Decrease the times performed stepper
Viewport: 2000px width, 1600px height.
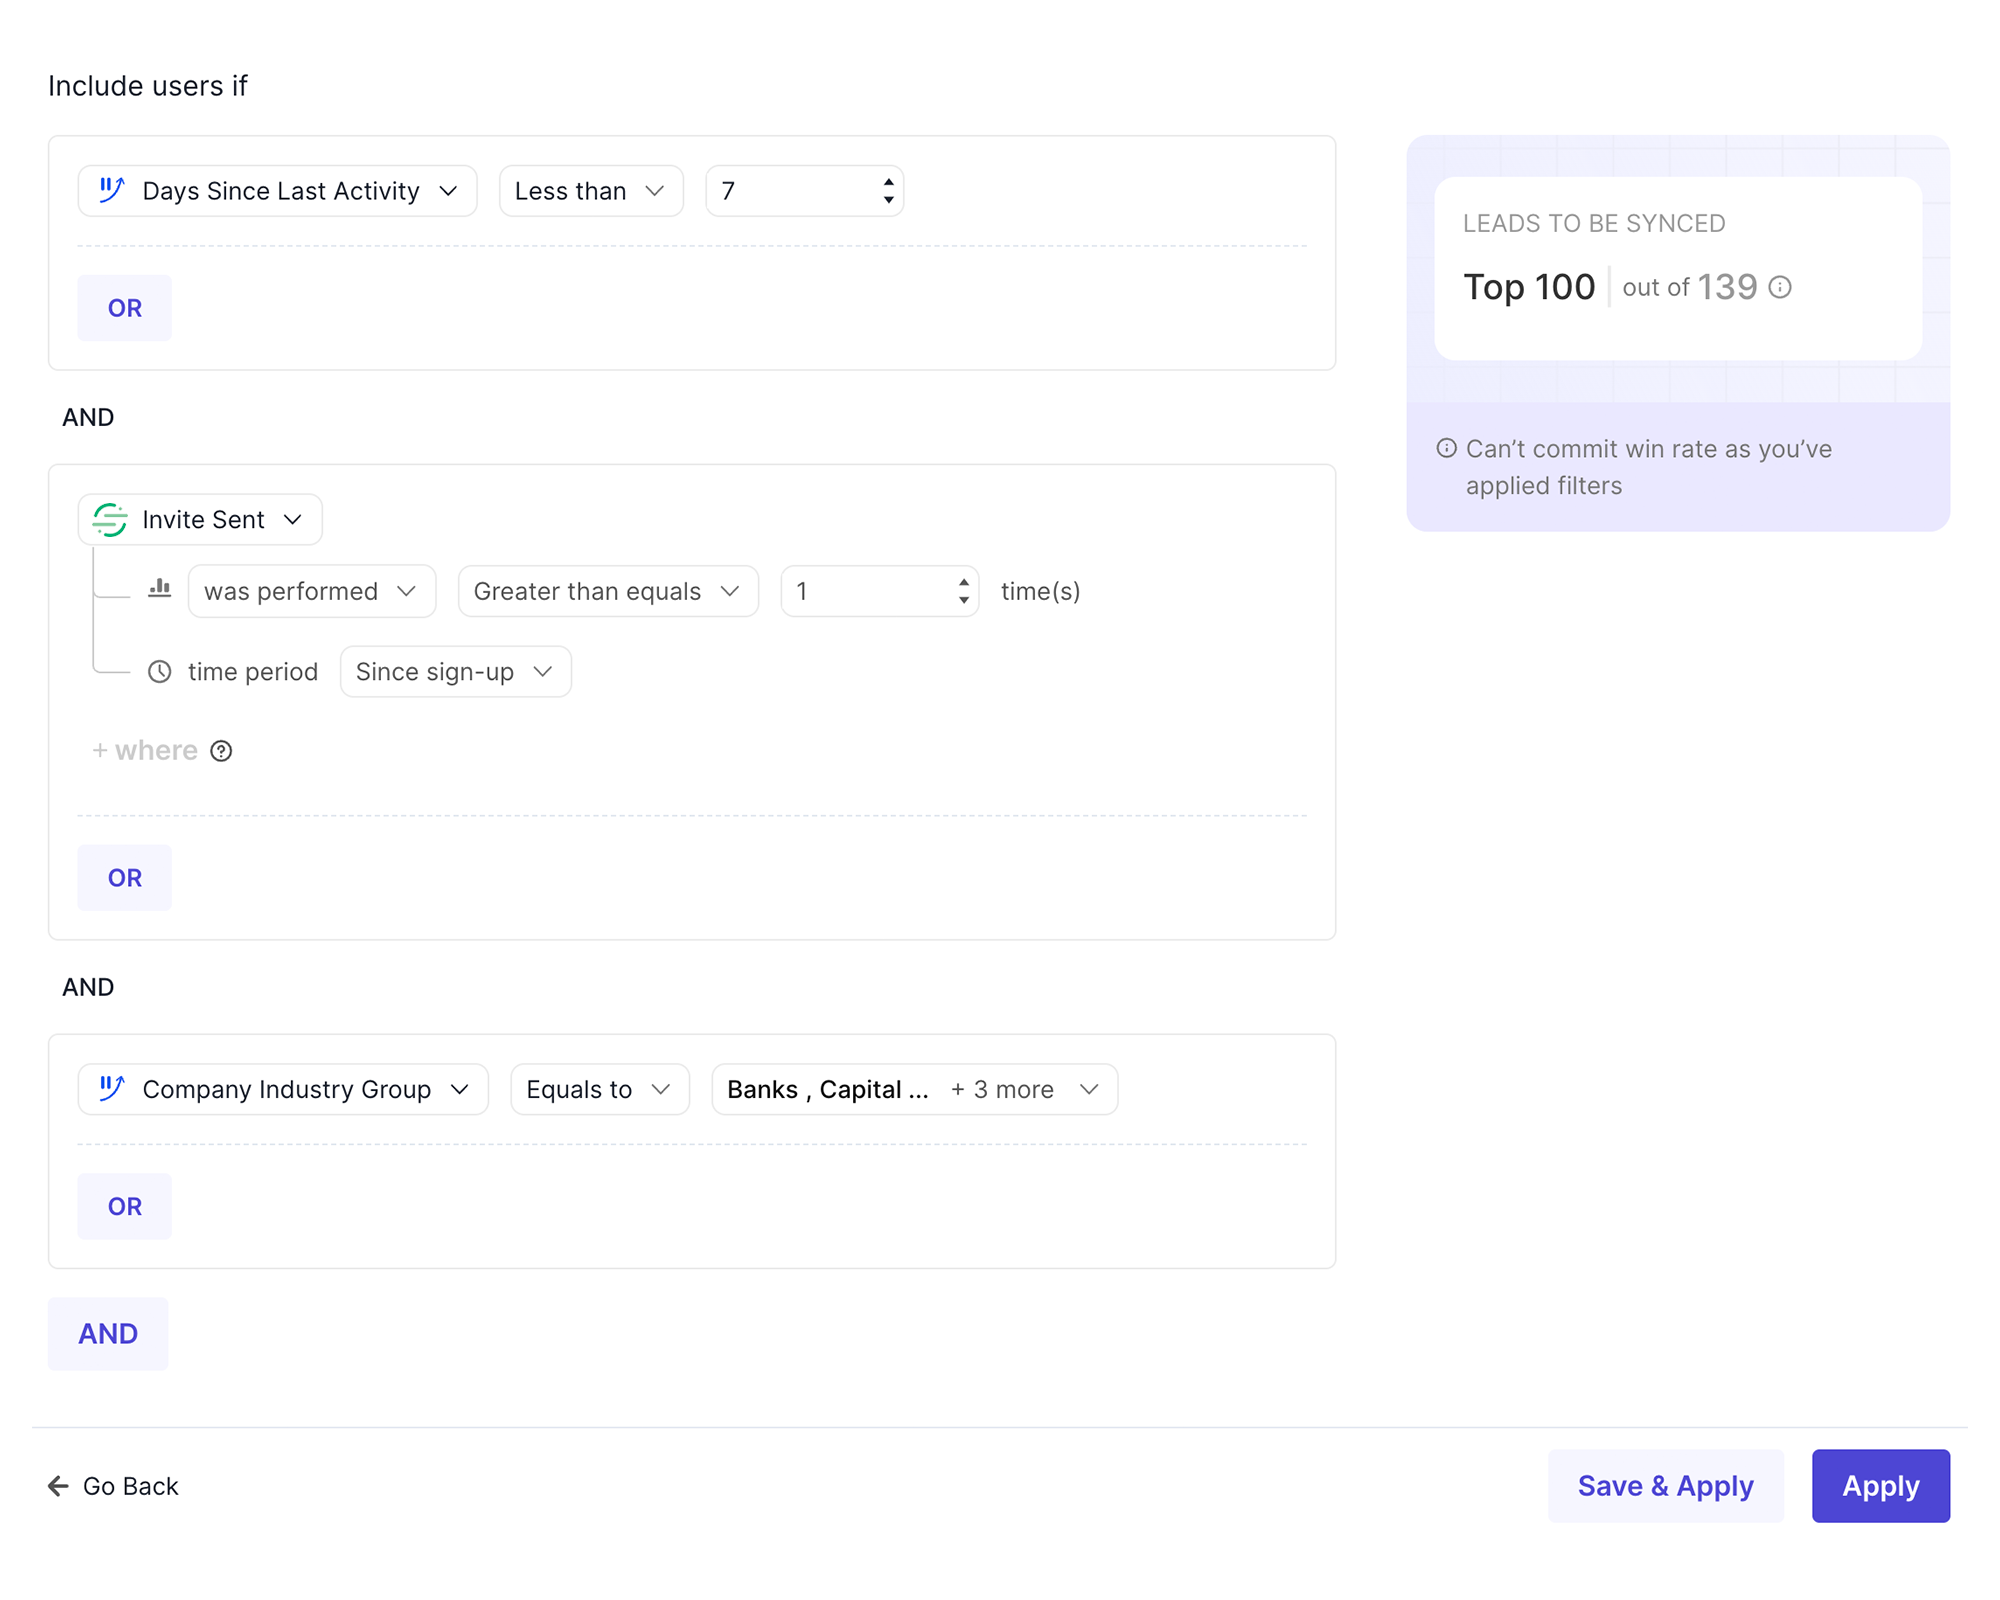click(963, 600)
